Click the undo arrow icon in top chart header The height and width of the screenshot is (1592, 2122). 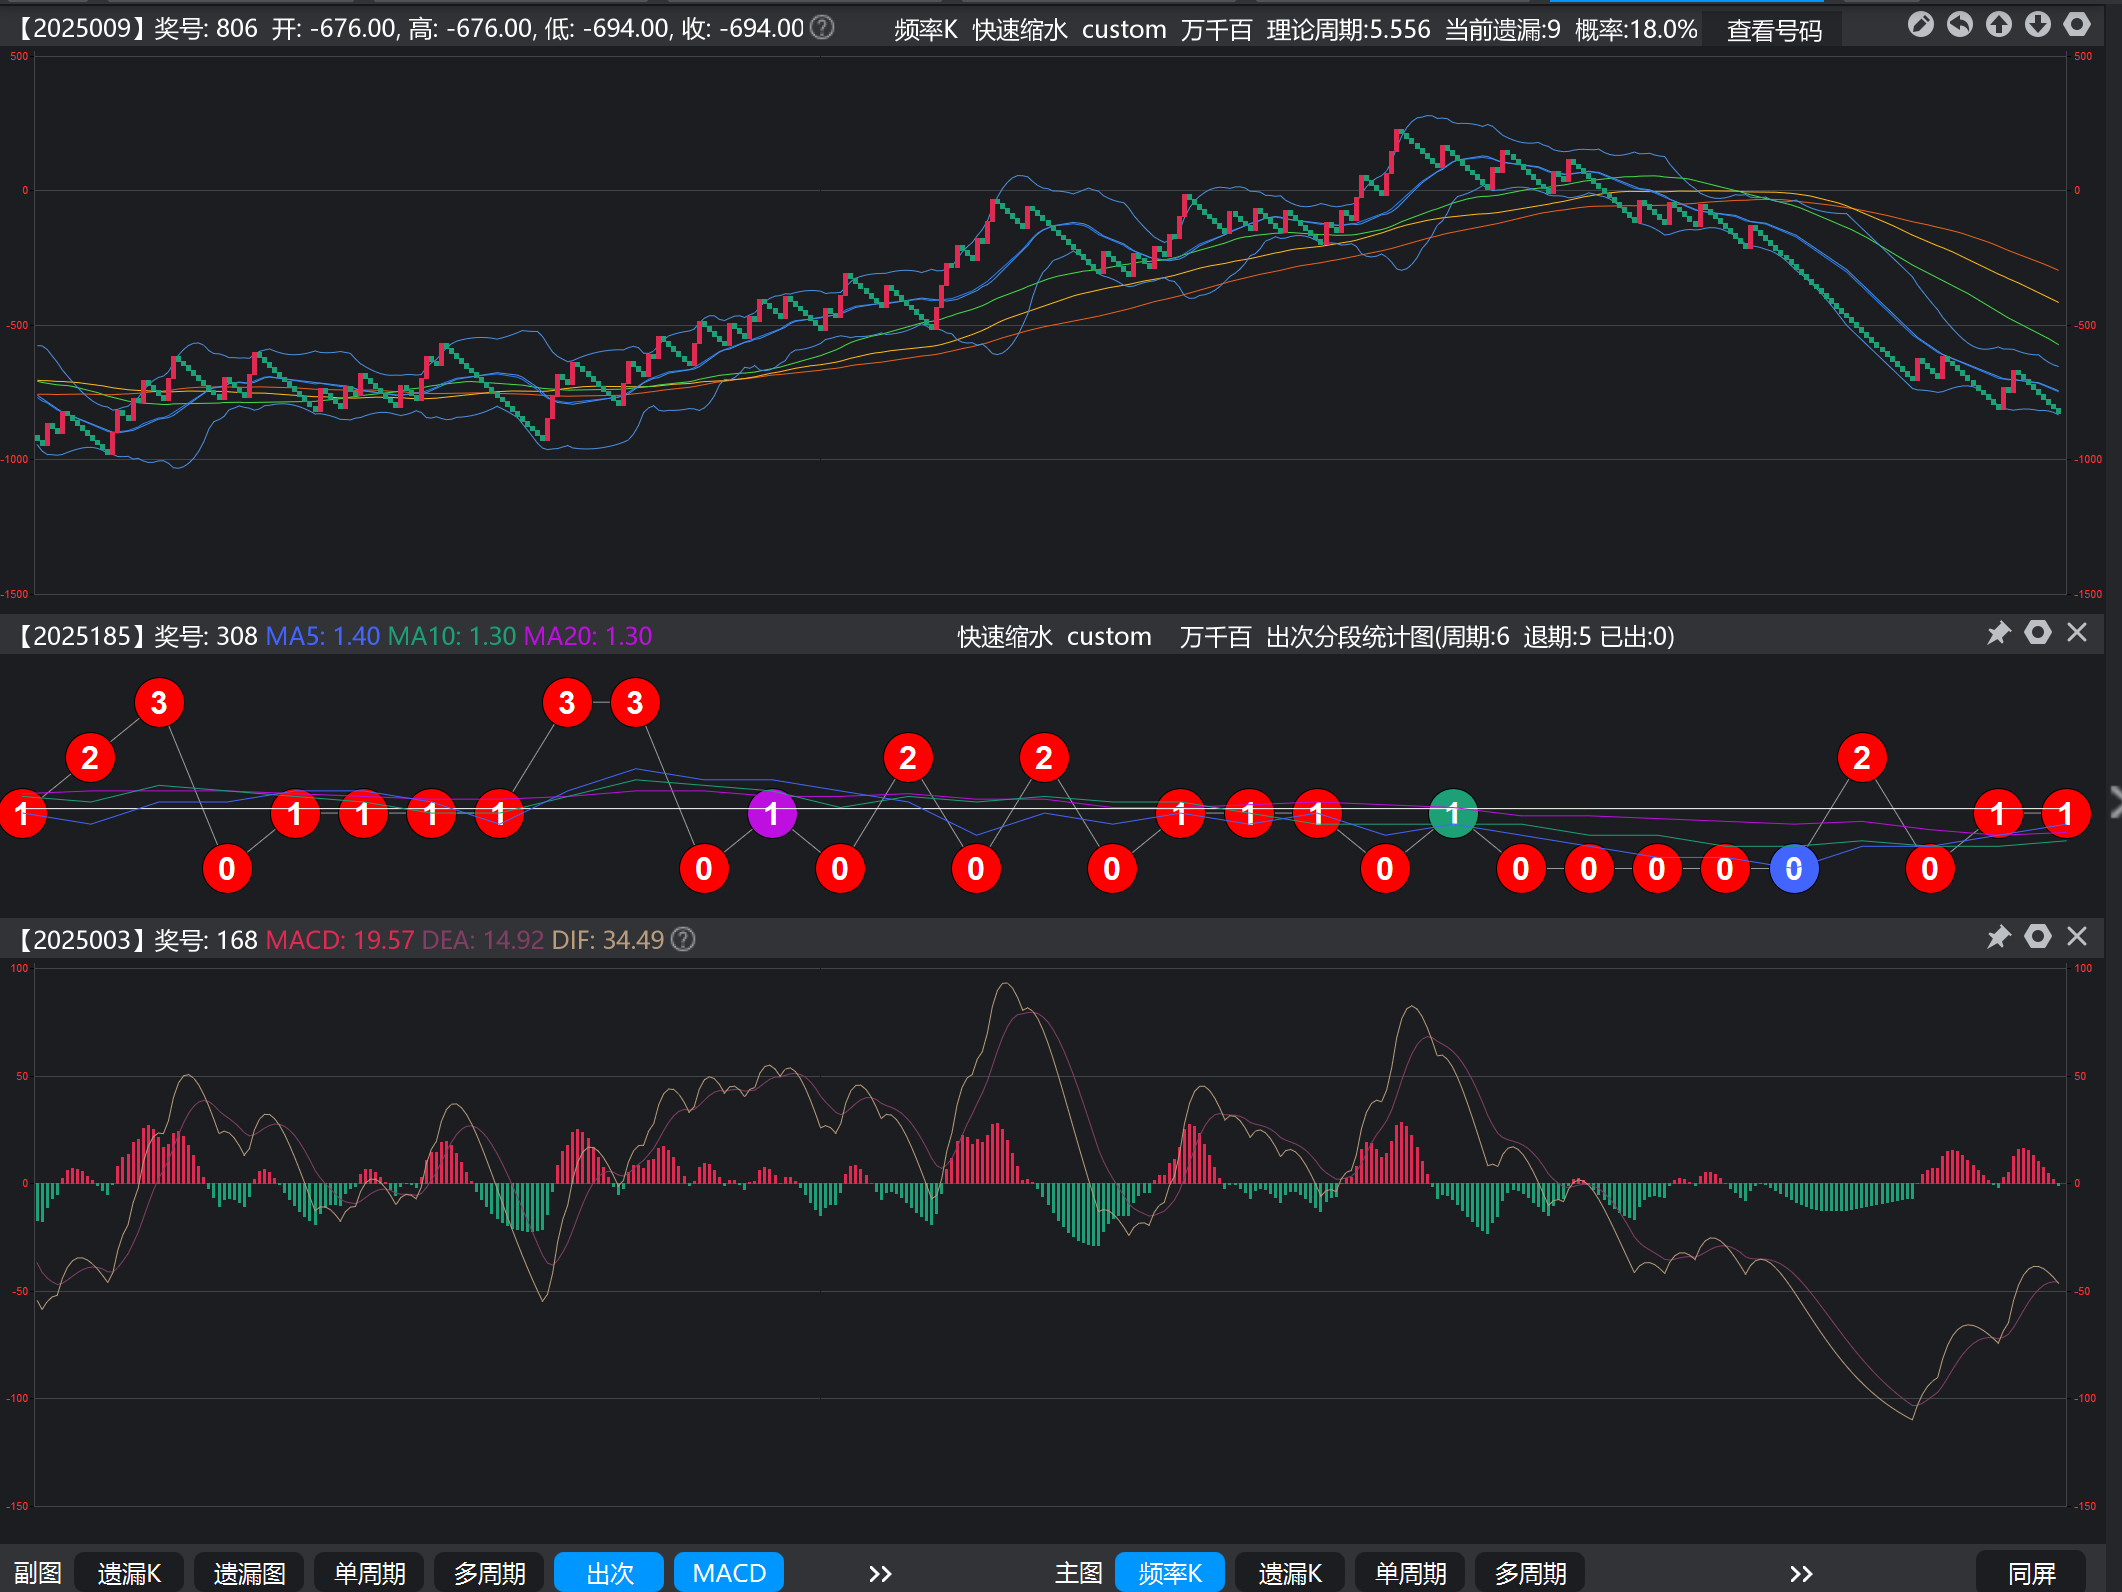(x=1959, y=25)
